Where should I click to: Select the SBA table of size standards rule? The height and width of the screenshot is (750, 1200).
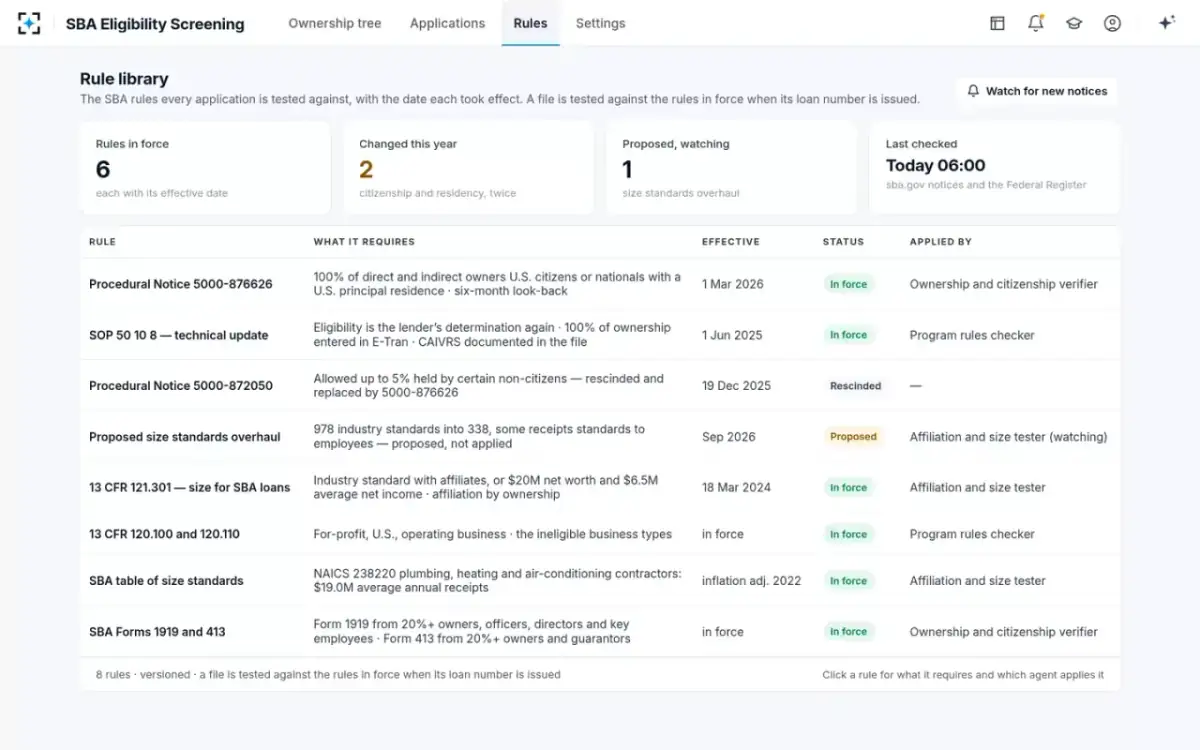click(600, 581)
